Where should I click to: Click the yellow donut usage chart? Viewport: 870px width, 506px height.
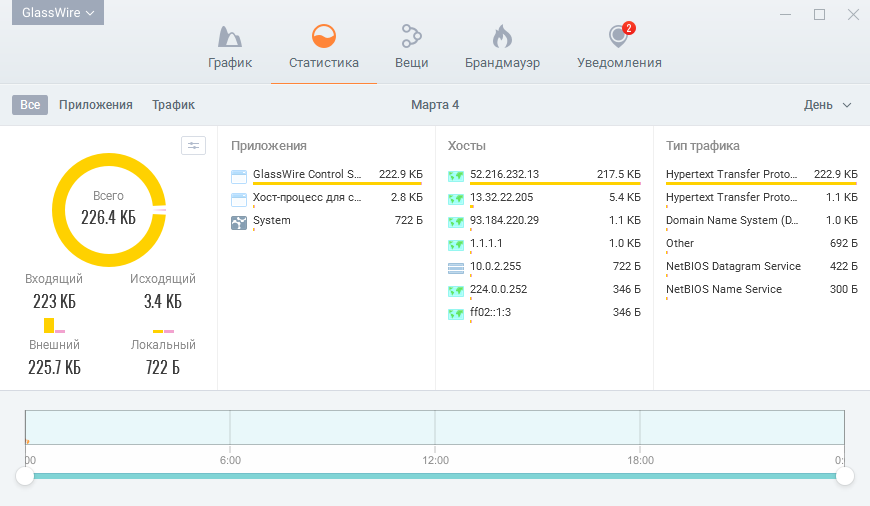point(109,210)
